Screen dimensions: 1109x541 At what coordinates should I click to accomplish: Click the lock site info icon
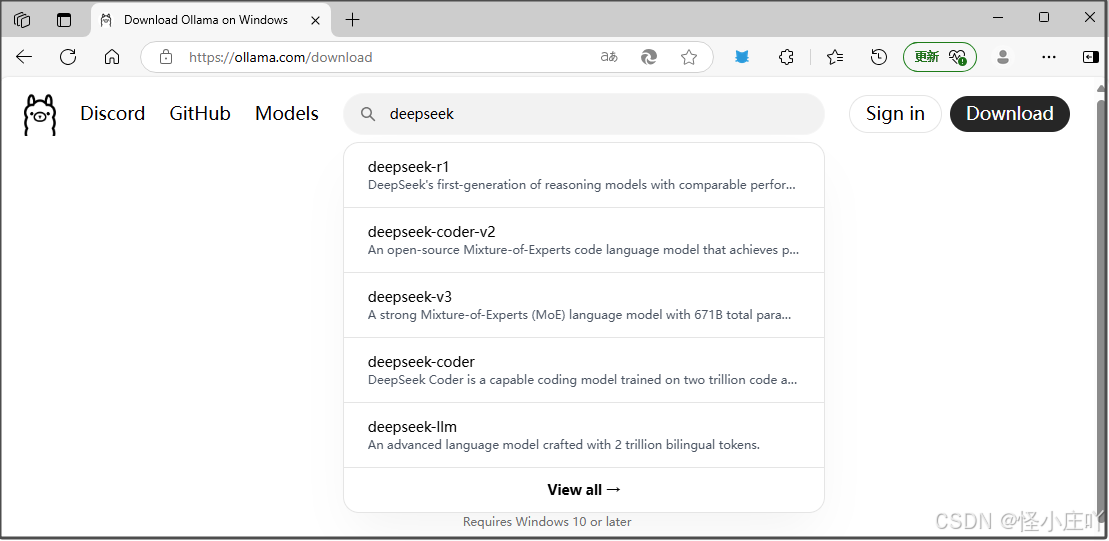[166, 57]
